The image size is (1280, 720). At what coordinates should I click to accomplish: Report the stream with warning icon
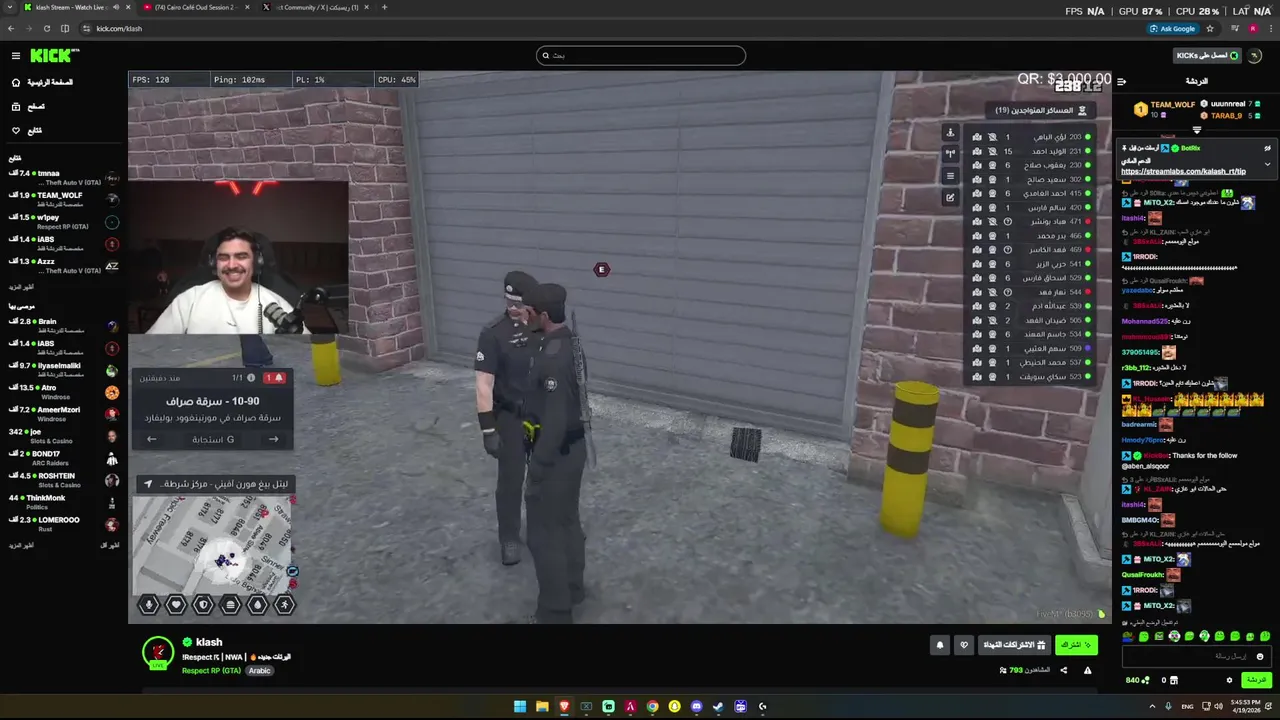1088,670
